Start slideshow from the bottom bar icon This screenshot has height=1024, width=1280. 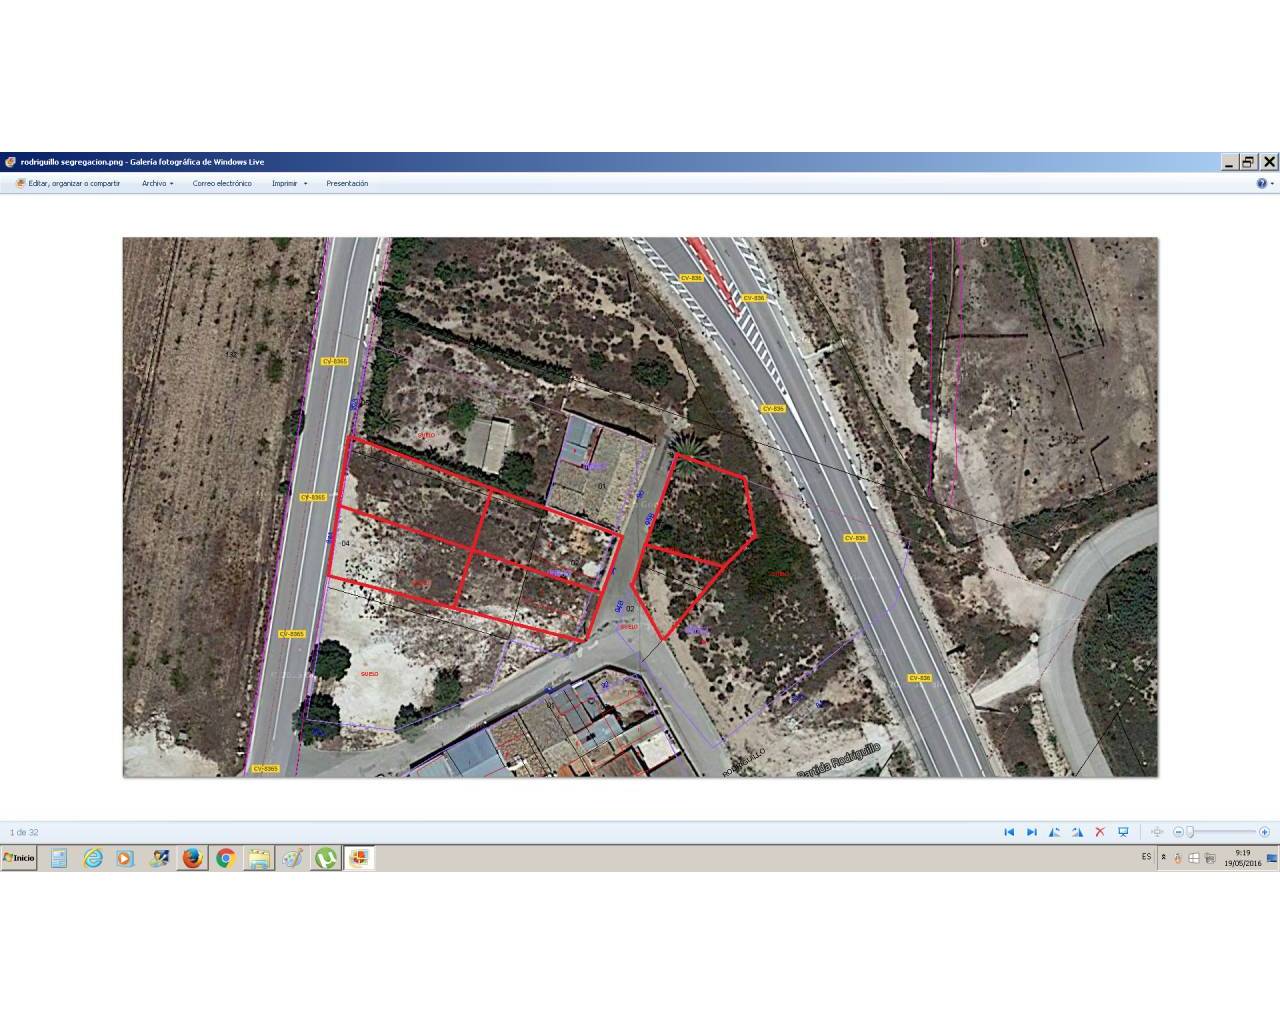coord(1123,832)
